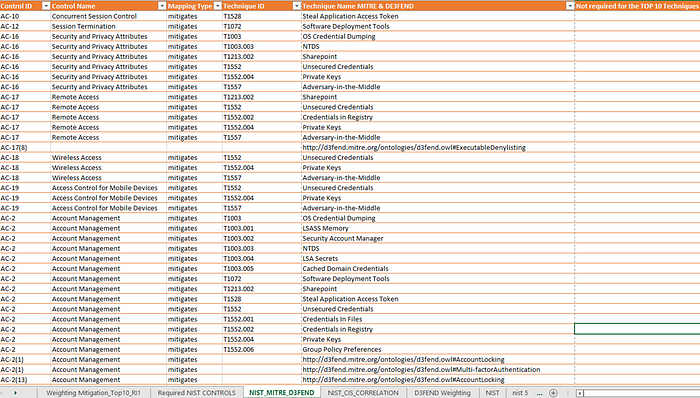
Task: Click the ExecutableDenylisting d3fend URL cell
Action: 438,147
